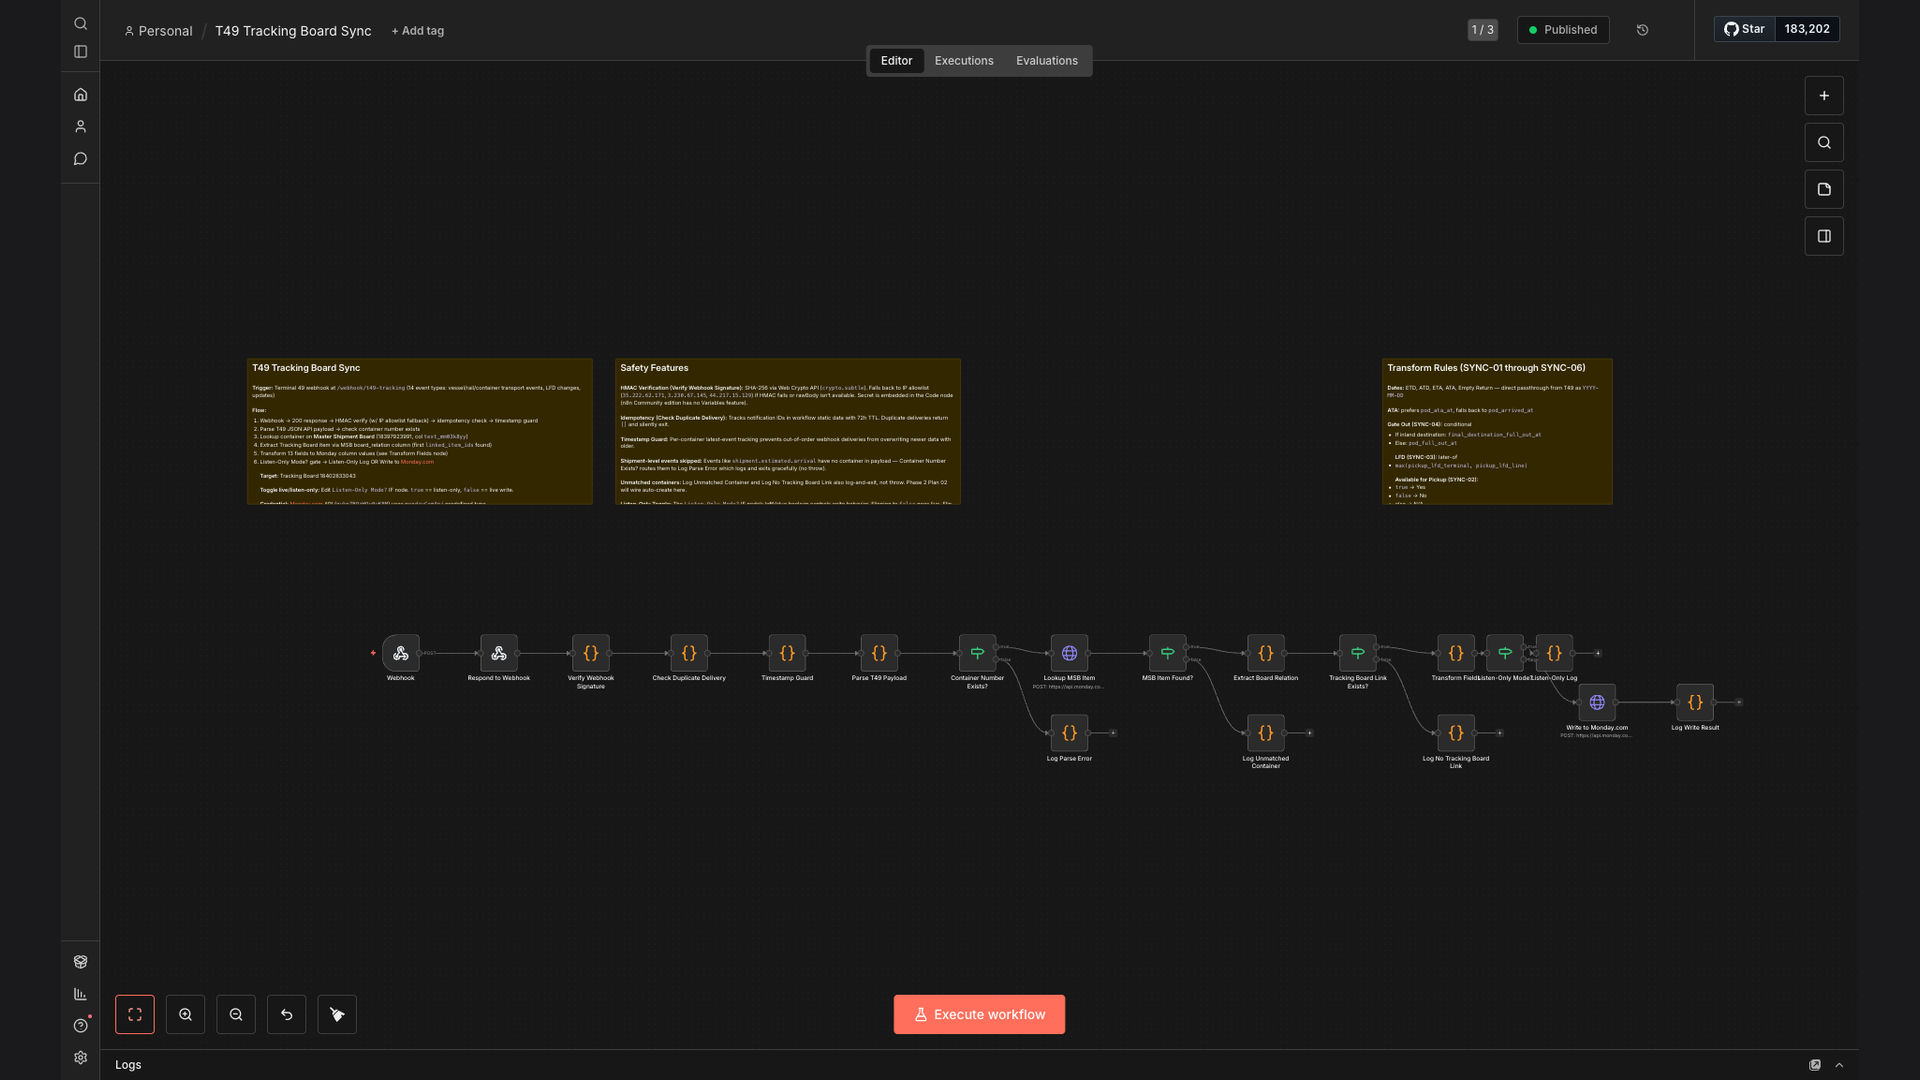Click the Published status button
The width and height of the screenshot is (1920, 1080).
click(1563, 30)
